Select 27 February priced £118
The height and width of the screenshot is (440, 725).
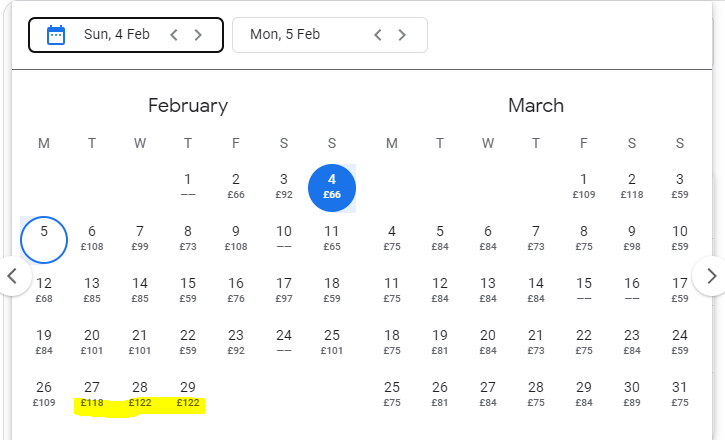(x=92, y=394)
